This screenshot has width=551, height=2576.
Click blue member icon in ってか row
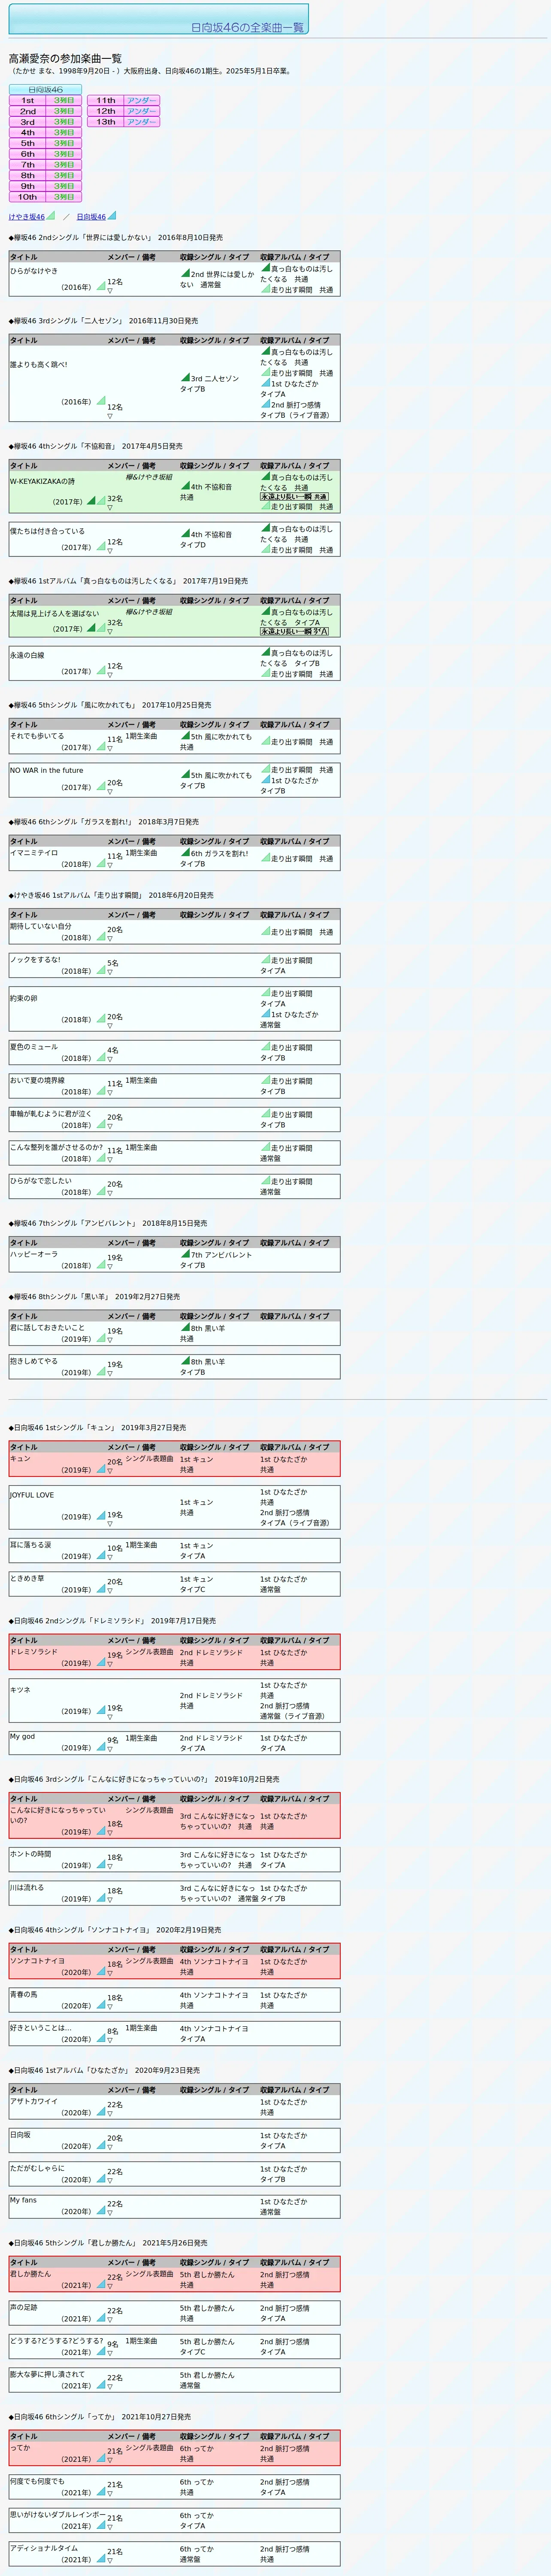click(x=101, y=2459)
